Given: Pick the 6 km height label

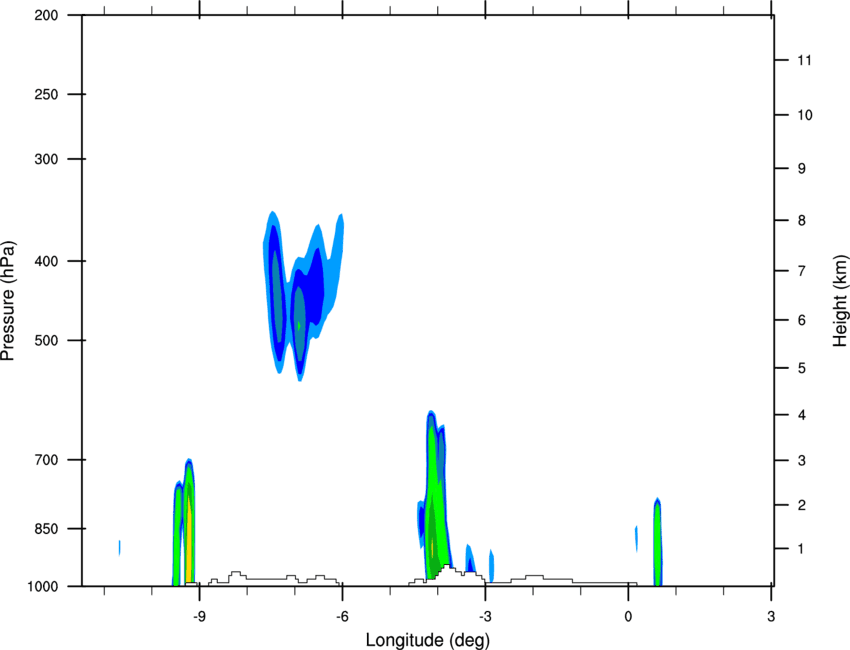Looking at the screenshot, I should point(802,320).
